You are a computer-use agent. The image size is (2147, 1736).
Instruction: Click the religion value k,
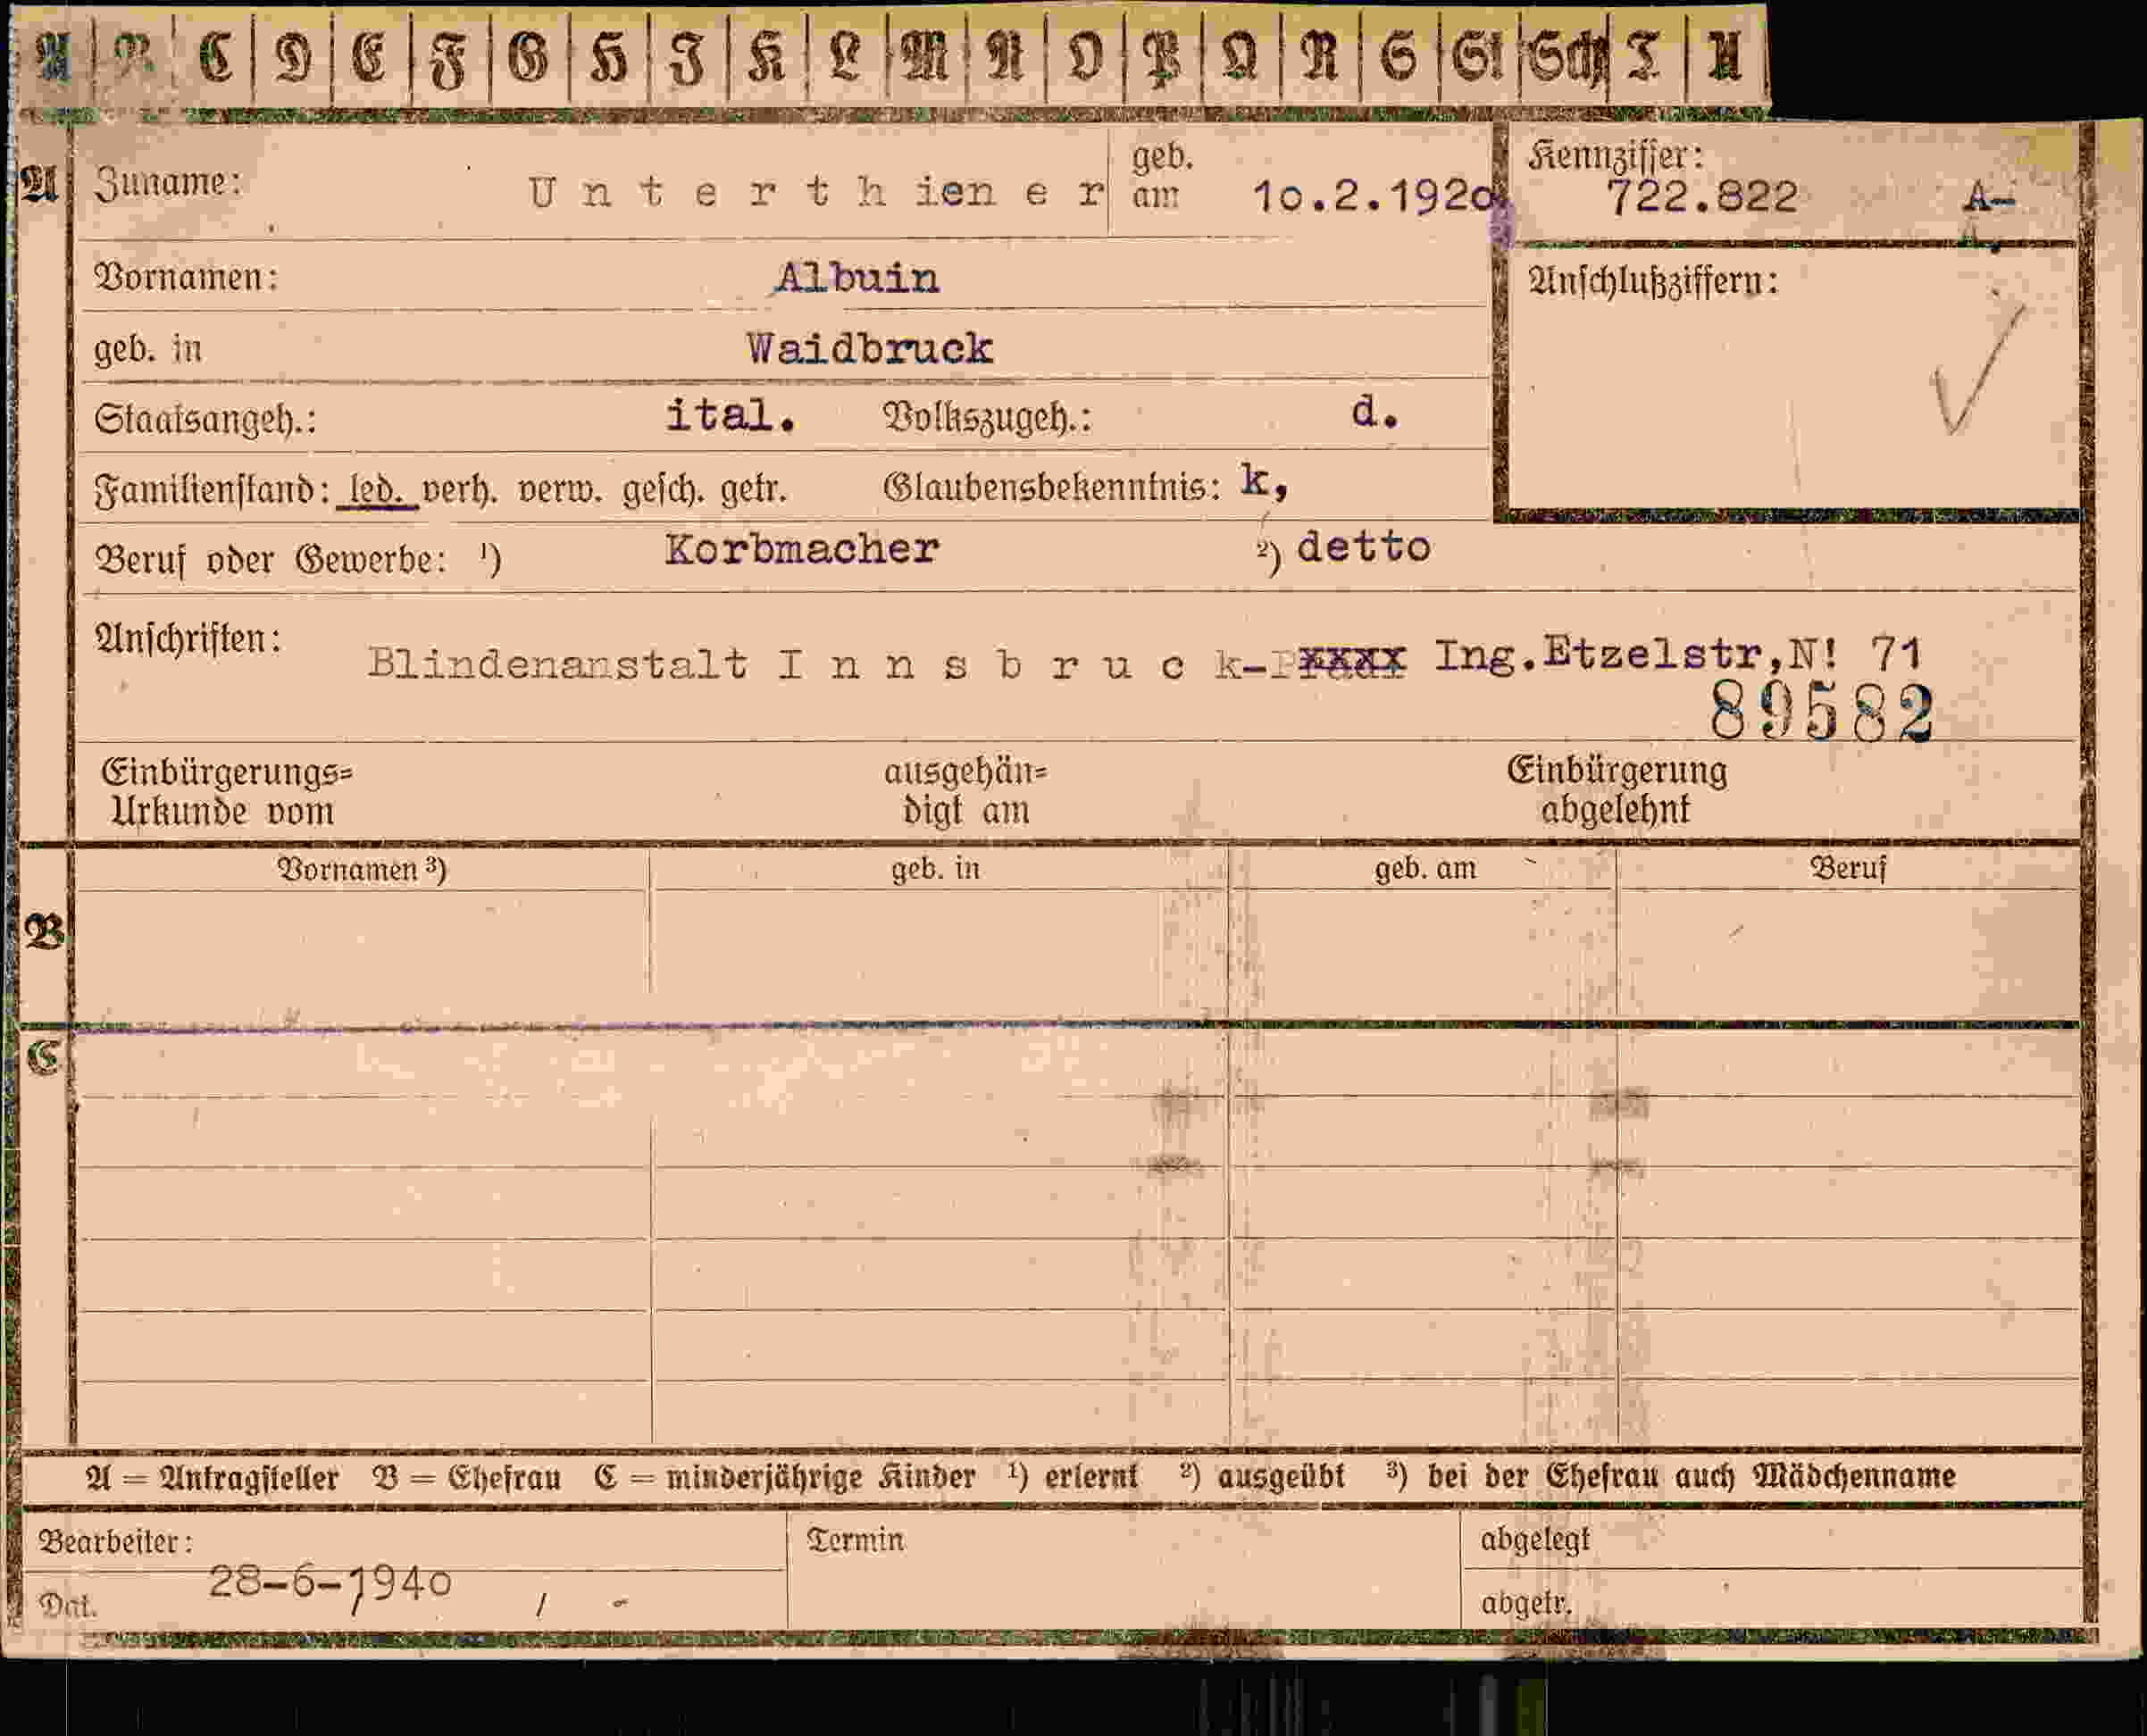coord(1264,482)
